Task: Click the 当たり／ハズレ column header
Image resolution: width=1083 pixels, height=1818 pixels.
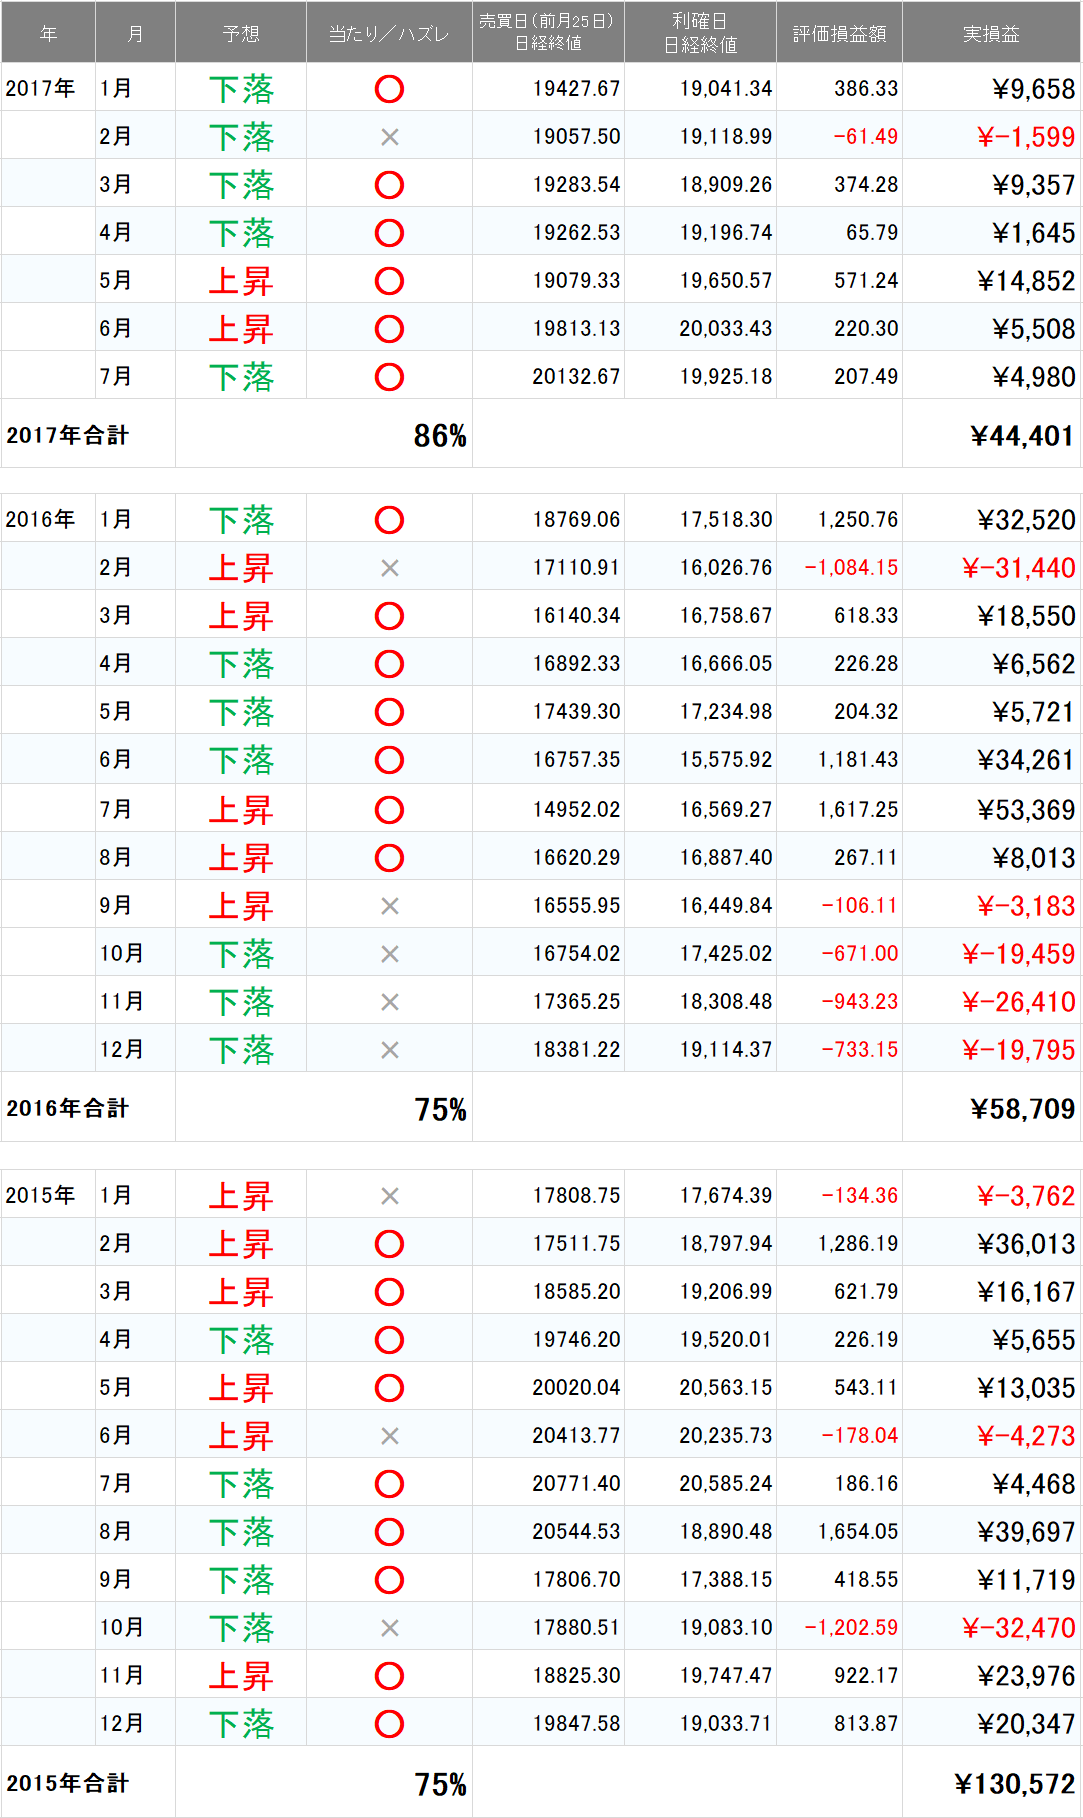Action: click(389, 33)
